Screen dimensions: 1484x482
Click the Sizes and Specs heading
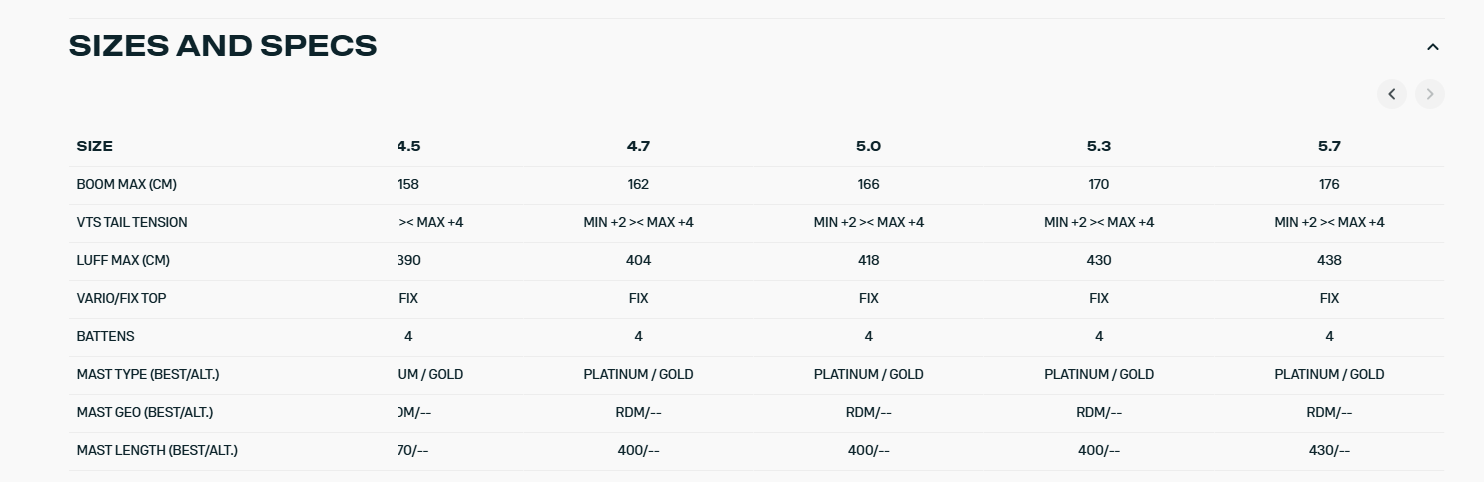click(223, 46)
